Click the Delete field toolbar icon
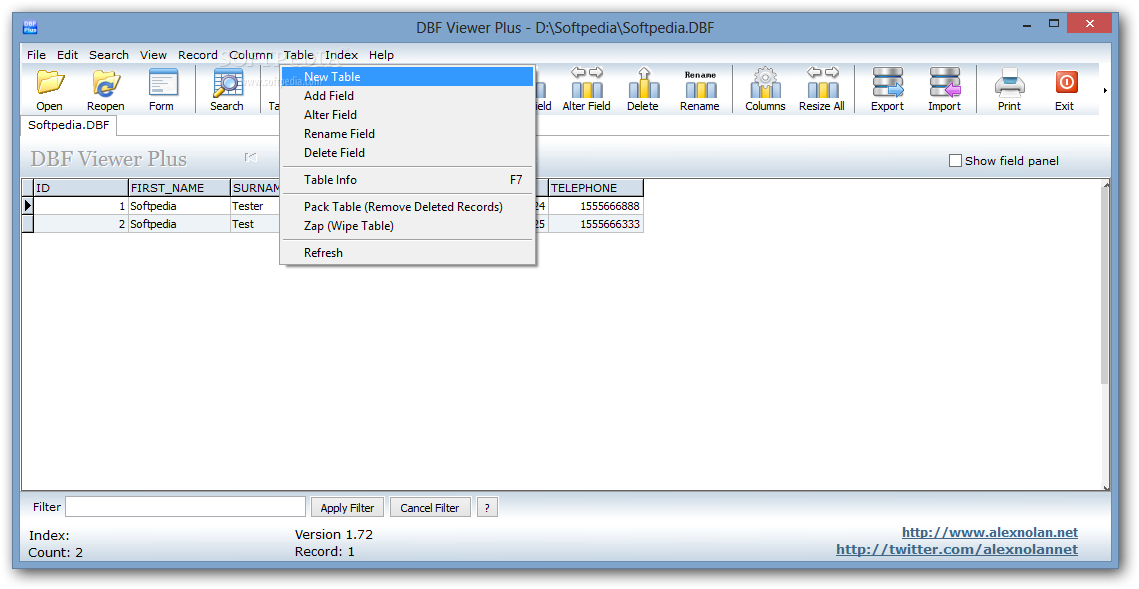Screen dimensions: 1139x589 point(643,90)
